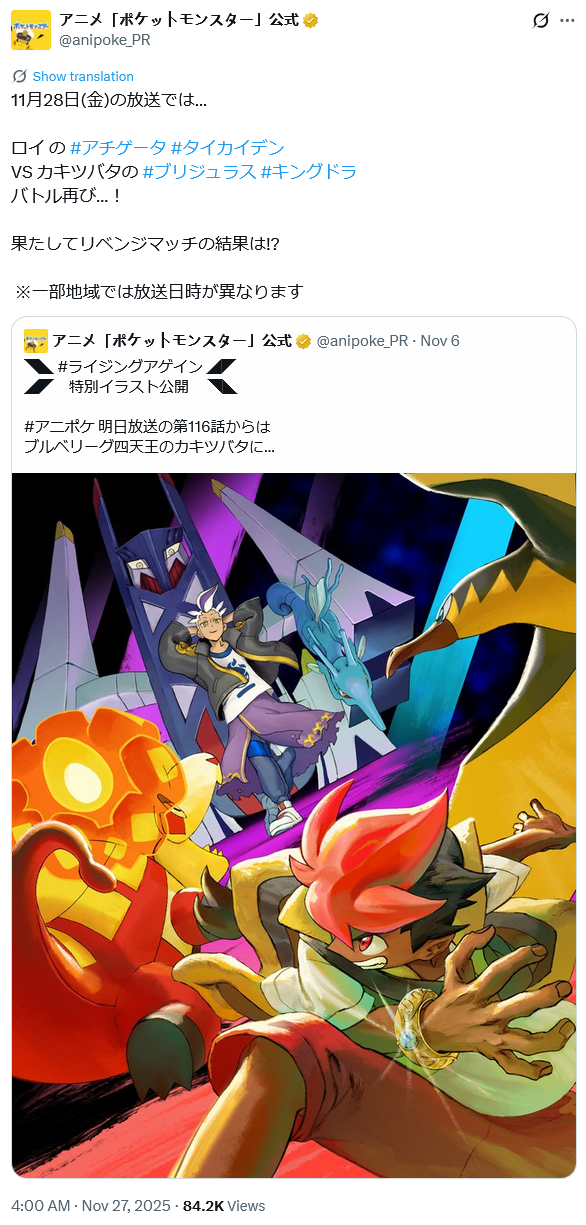Click the quoted tweet's verified badge
Screen dimensions: 586x1225
tap(304, 341)
